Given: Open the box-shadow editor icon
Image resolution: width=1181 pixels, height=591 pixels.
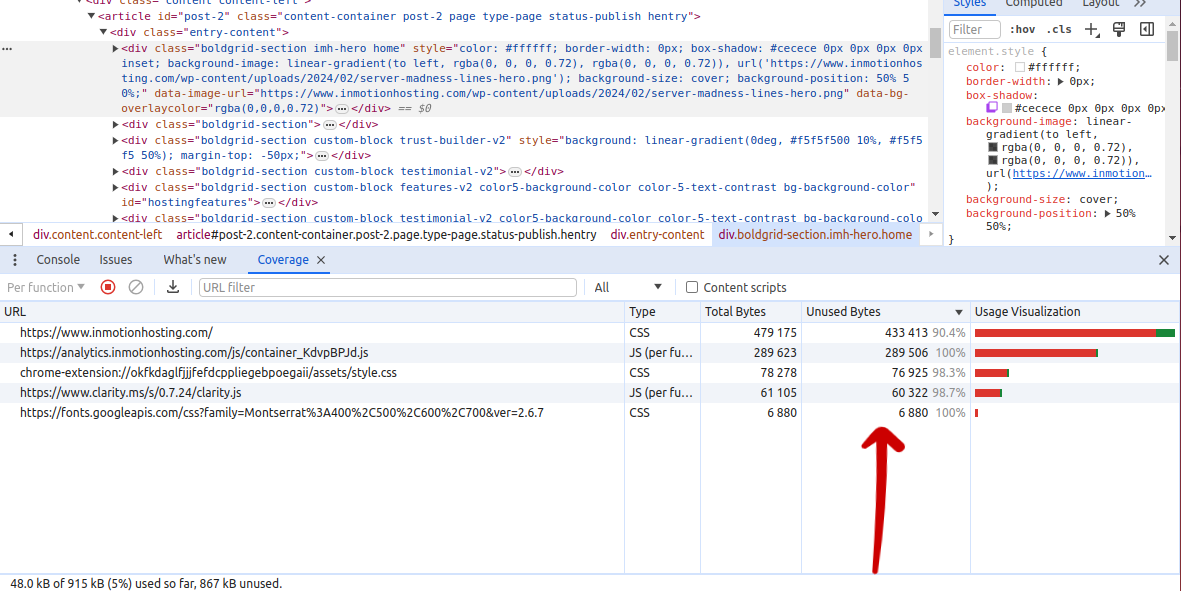Looking at the screenshot, I should pyautogui.click(x=992, y=108).
